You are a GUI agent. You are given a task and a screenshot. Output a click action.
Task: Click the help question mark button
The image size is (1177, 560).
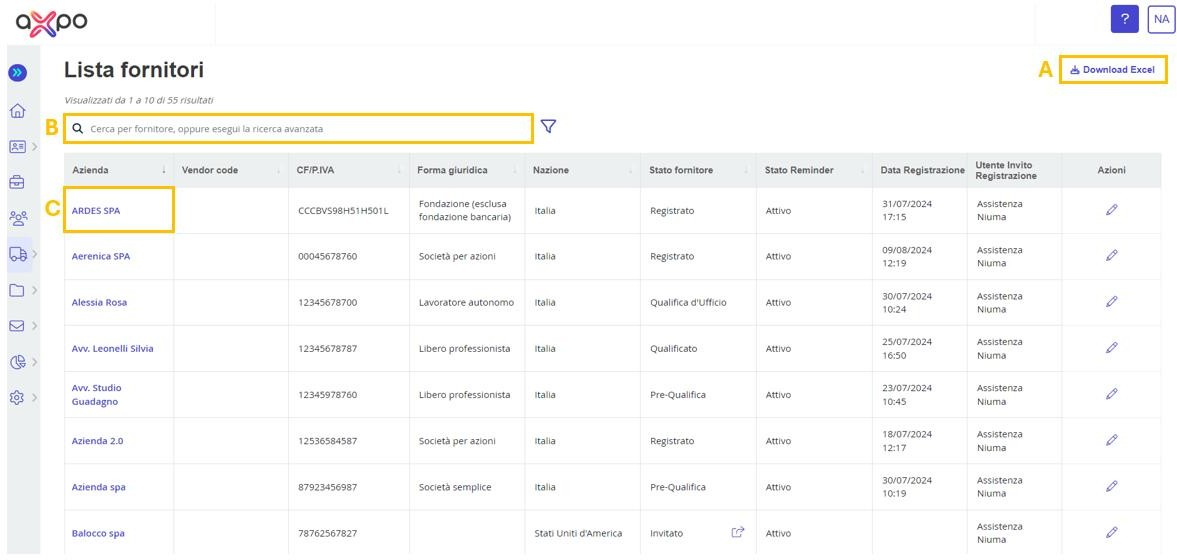(x=1124, y=19)
